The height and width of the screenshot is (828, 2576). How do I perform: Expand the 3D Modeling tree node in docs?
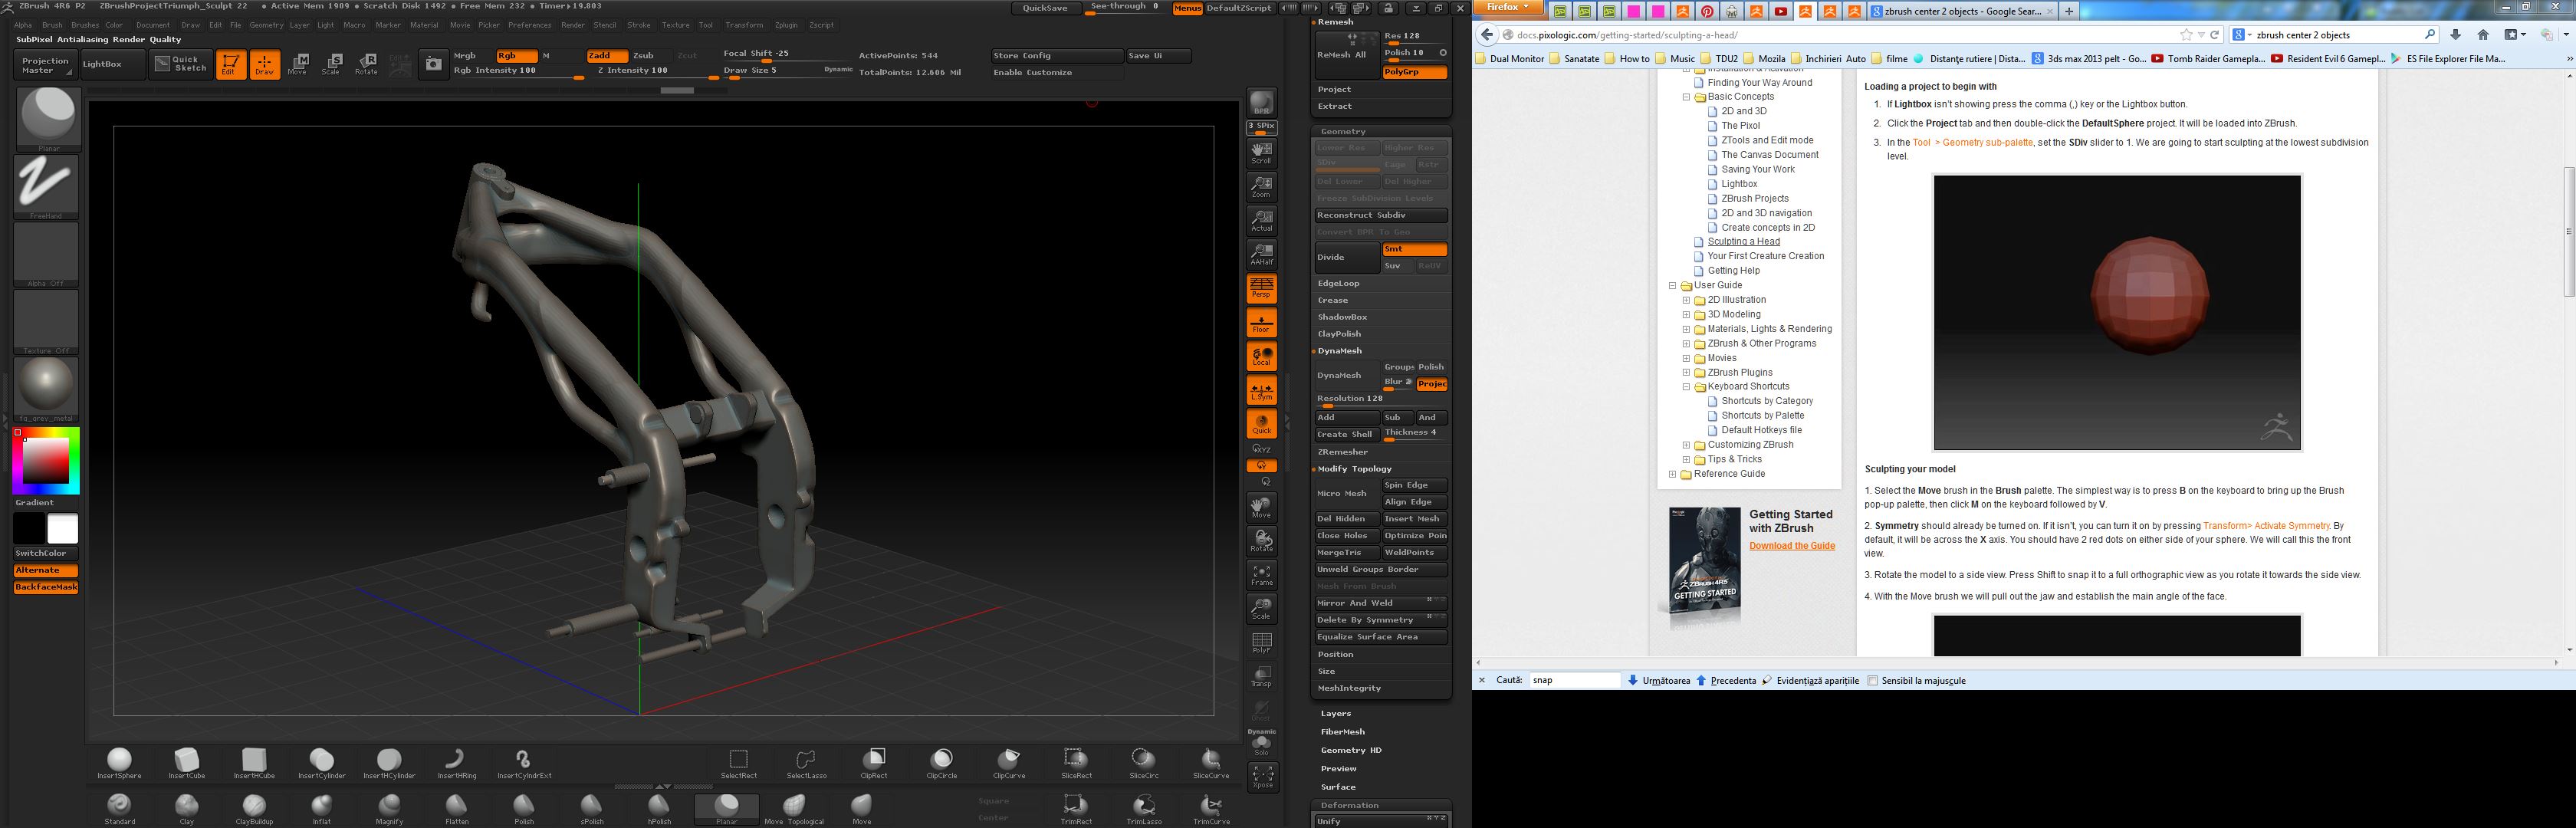point(1686,314)
